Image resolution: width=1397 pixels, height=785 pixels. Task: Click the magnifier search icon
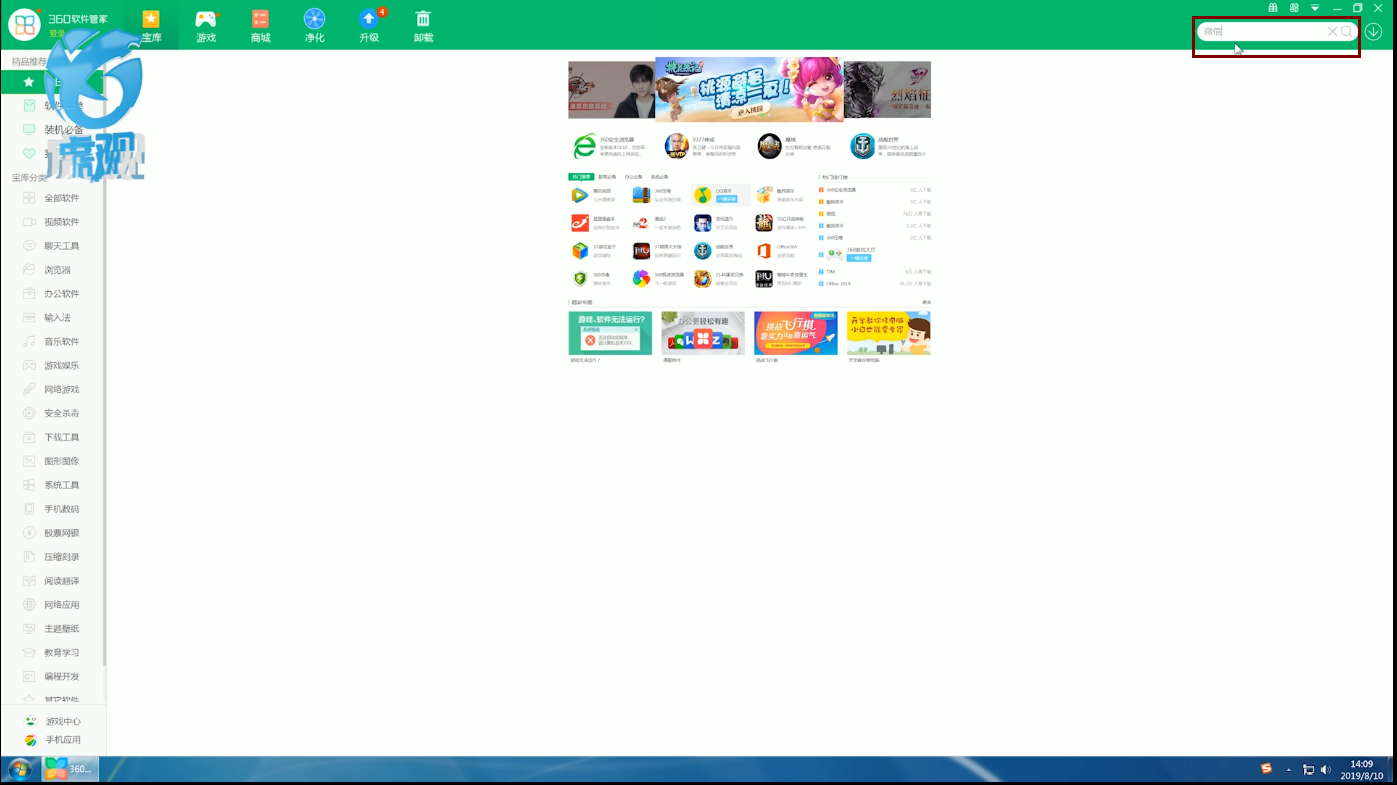pyautogui.click(x=1347, y=32)
